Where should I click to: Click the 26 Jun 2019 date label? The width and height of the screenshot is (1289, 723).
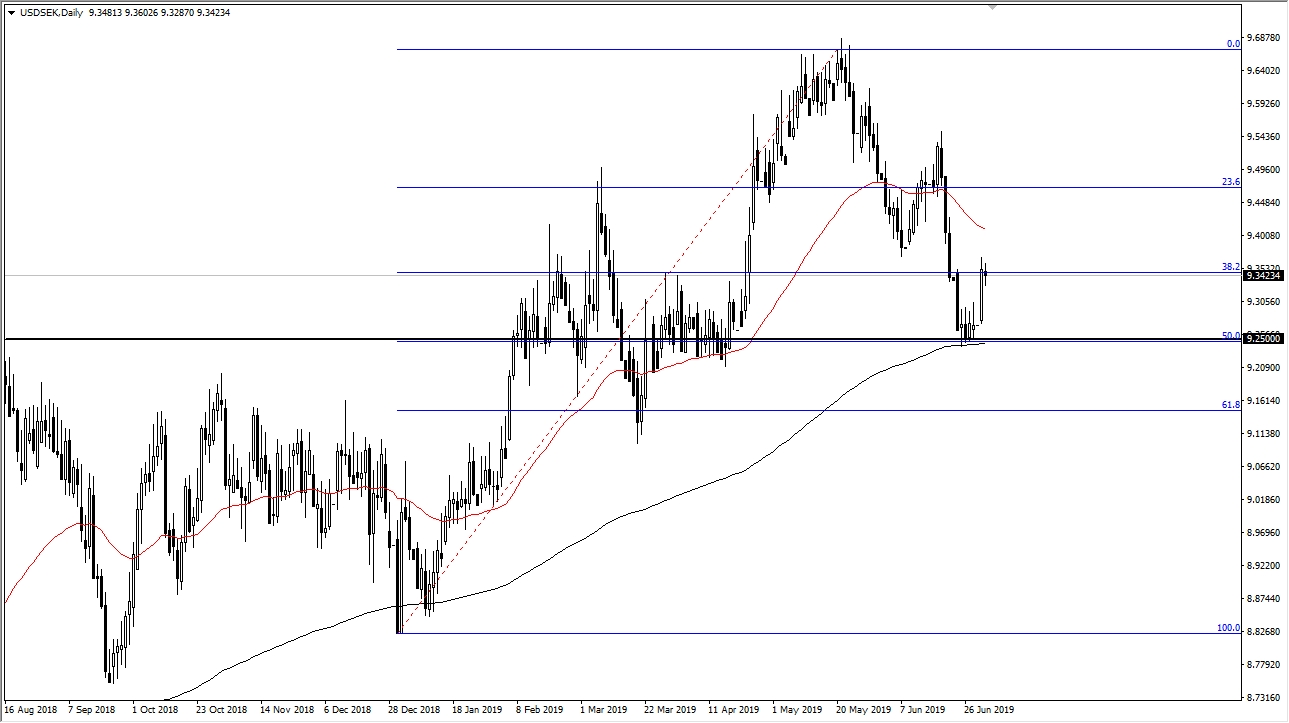991,711
